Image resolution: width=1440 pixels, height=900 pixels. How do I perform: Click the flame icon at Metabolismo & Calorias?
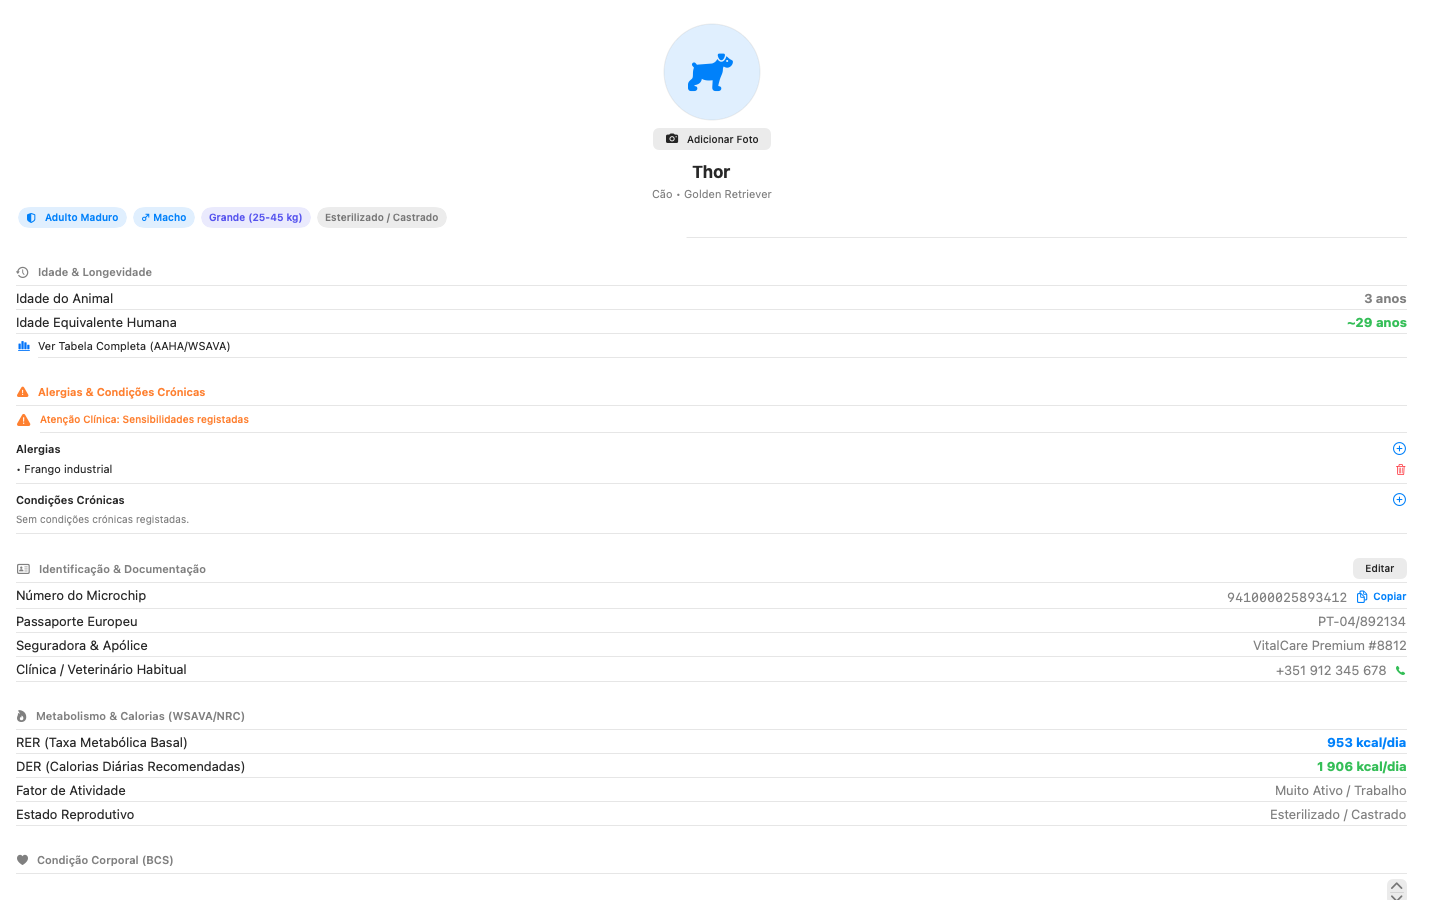click(x=22, y=716)
